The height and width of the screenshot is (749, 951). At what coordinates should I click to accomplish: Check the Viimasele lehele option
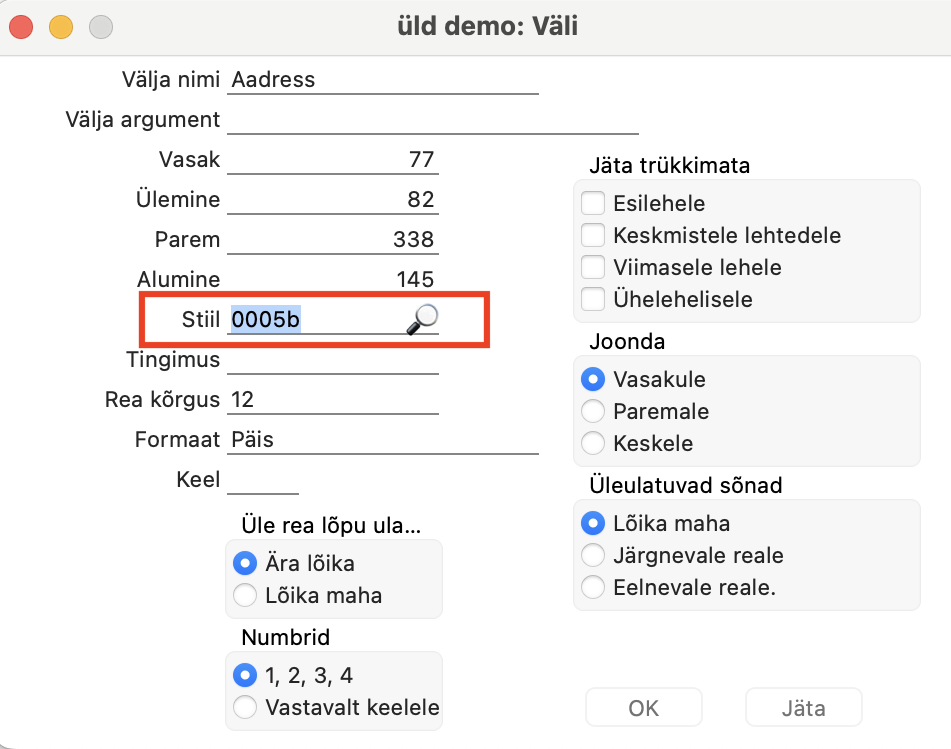594,268
